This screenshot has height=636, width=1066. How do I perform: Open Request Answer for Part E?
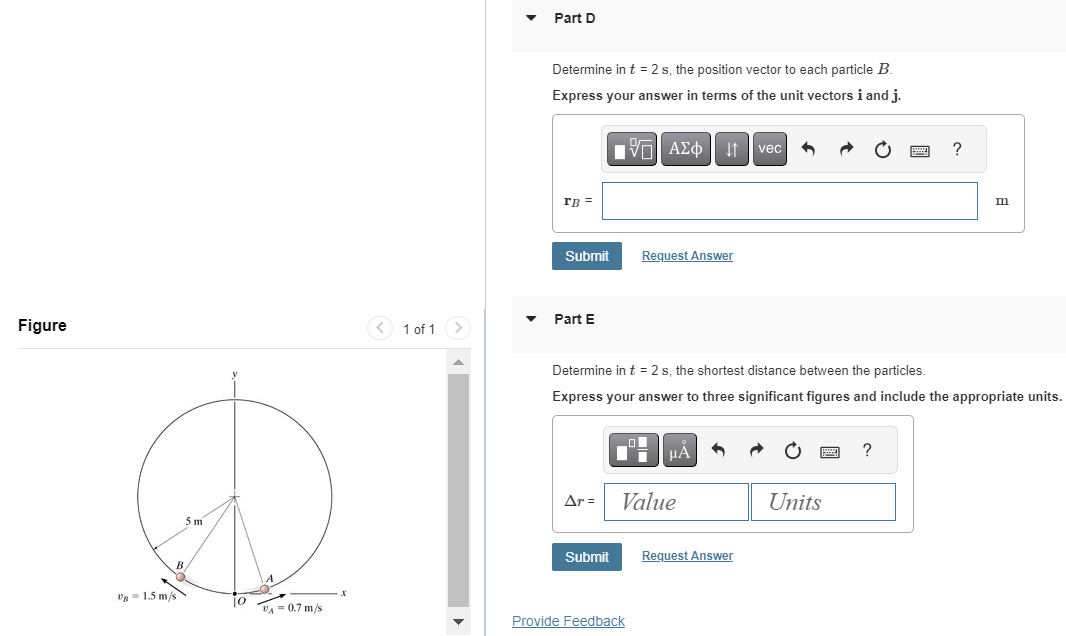click(686, 555)
